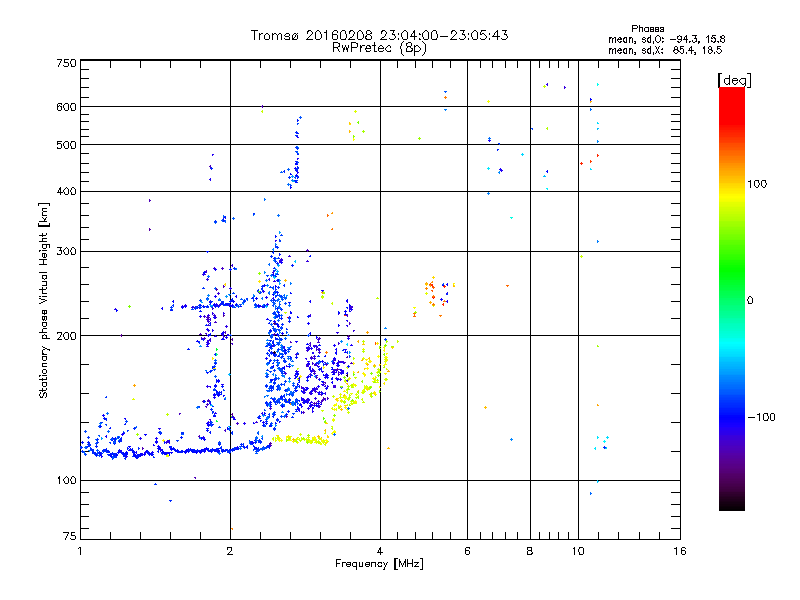
Task: Click the y-axis tick label "750"
Action: point(66,63)
